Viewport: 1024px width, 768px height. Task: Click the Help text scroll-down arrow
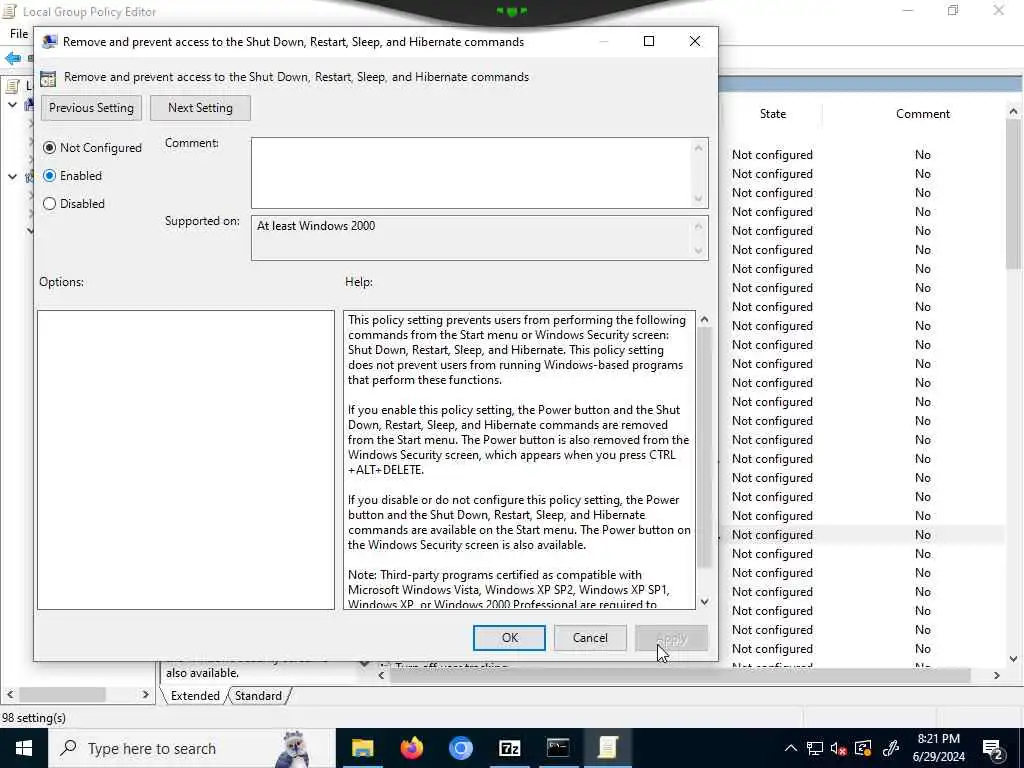[x=704, y=601]
